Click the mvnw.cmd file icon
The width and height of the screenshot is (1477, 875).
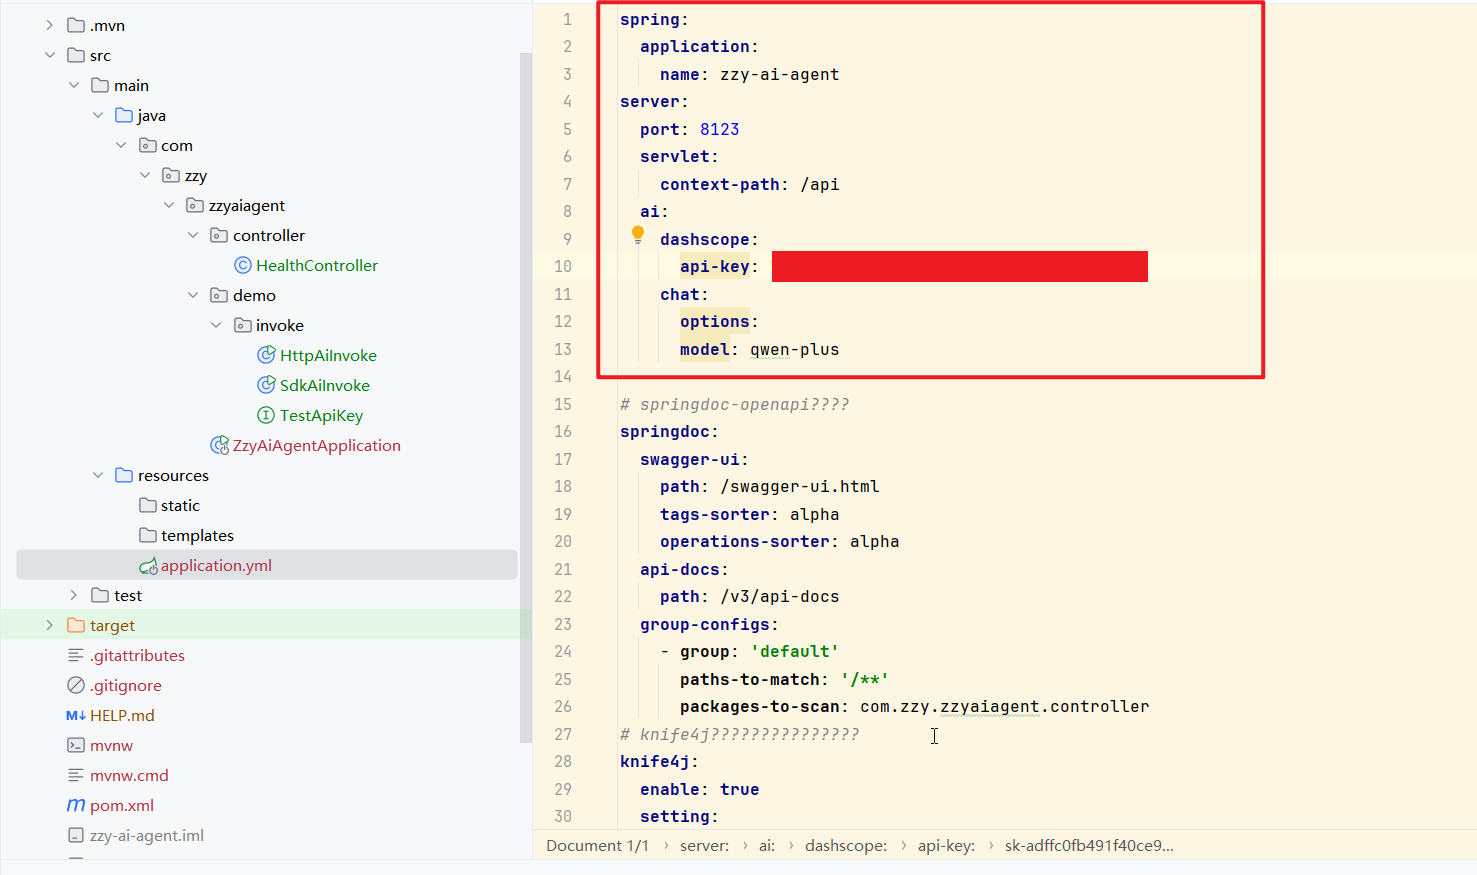(76, 775)
